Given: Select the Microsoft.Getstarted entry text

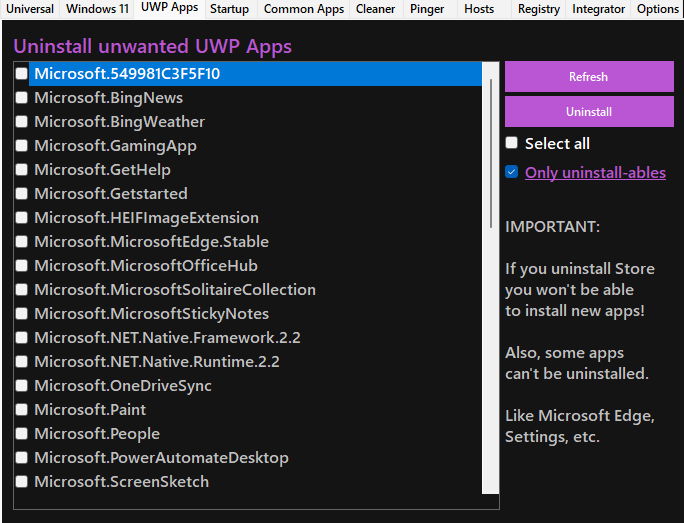Looking at the screenshot, I should (x=111, y=194).
